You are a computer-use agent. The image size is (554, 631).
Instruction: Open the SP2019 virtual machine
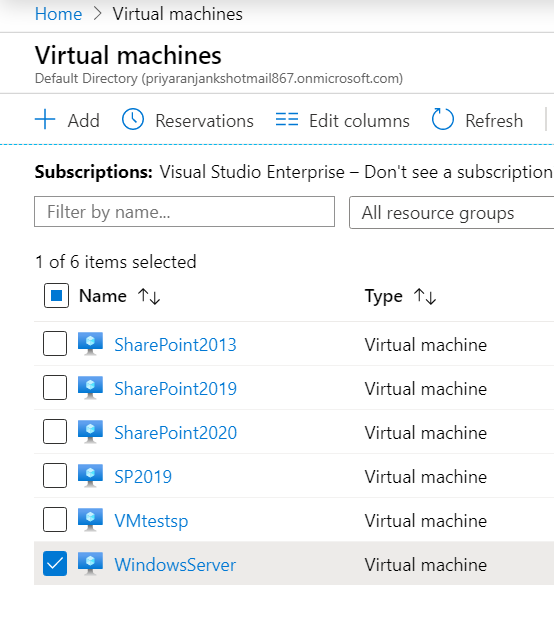point(143,477)
